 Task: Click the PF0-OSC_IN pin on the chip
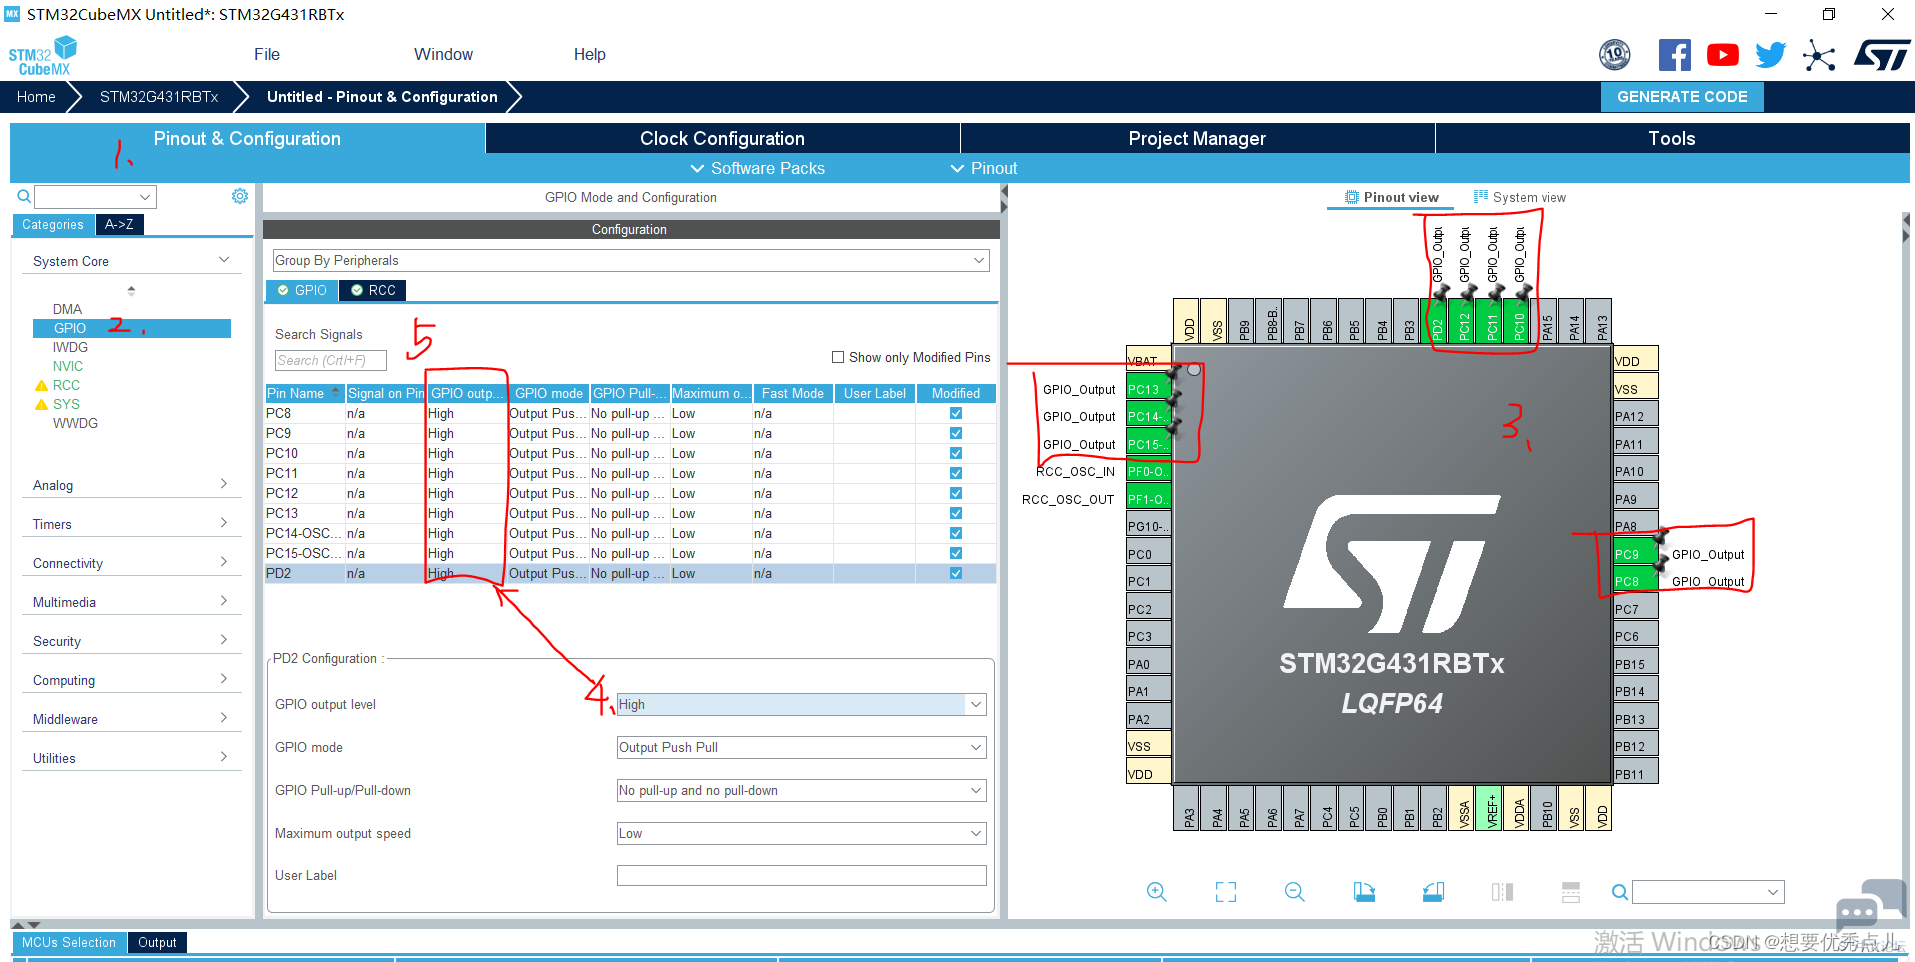point(1148,471)
